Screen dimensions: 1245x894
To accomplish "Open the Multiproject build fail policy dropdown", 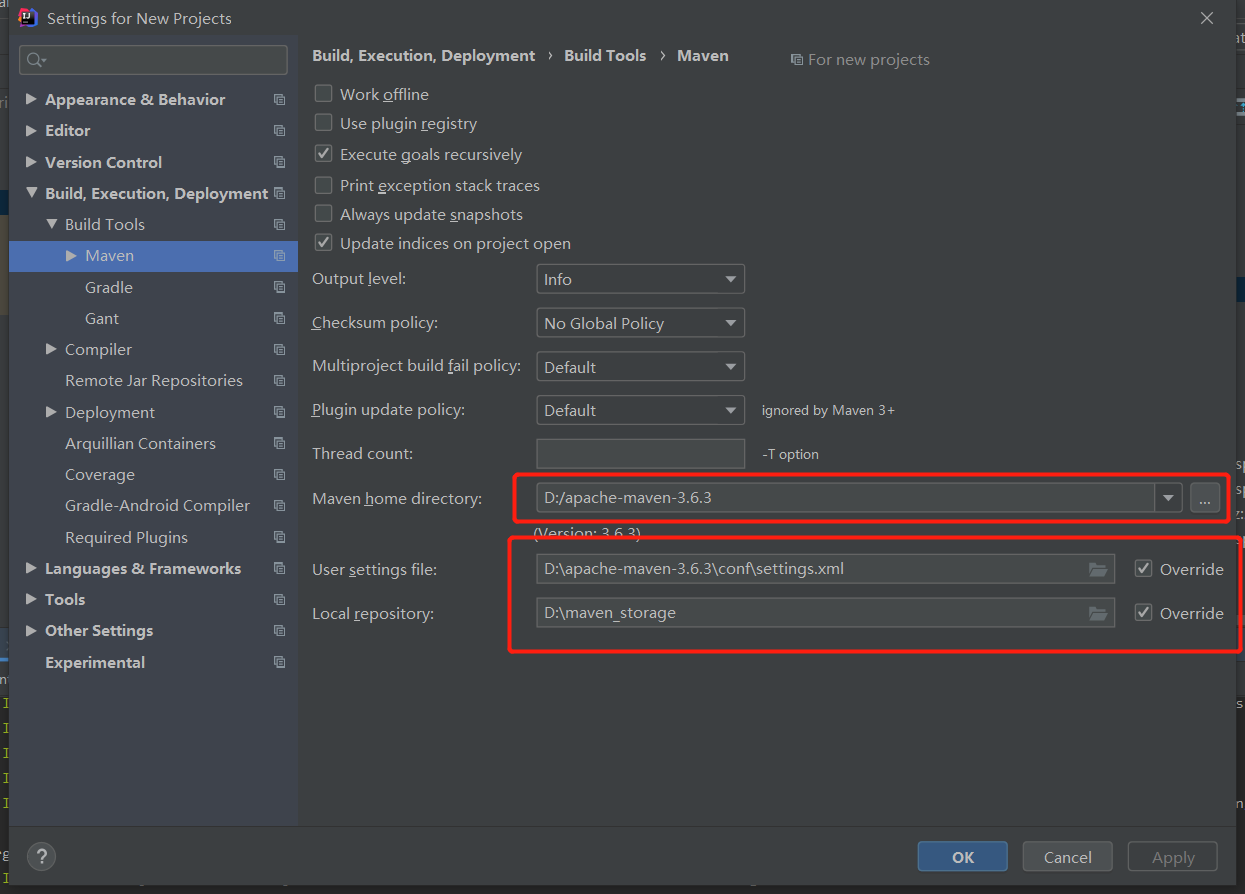I will coord(640,367).
